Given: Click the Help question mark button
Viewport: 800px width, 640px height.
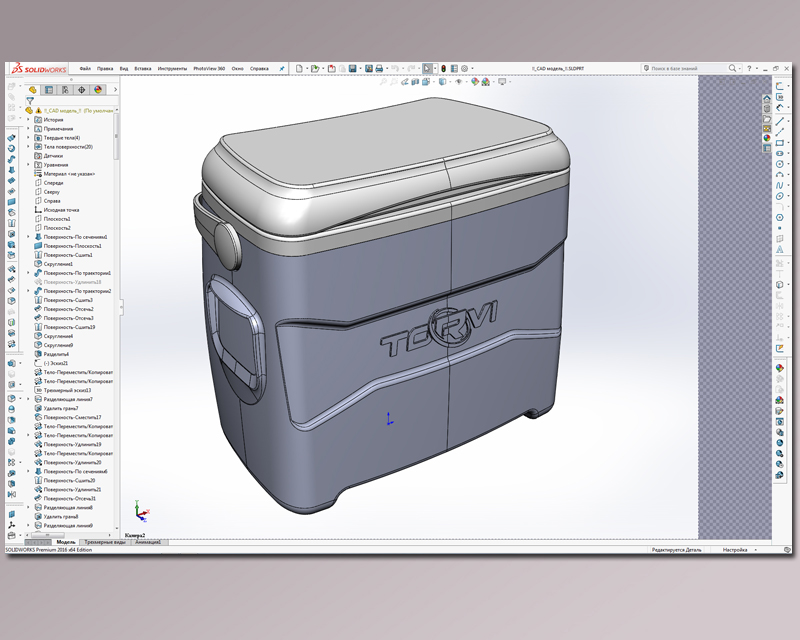Looking at the screenshot, I should (749, 68).
